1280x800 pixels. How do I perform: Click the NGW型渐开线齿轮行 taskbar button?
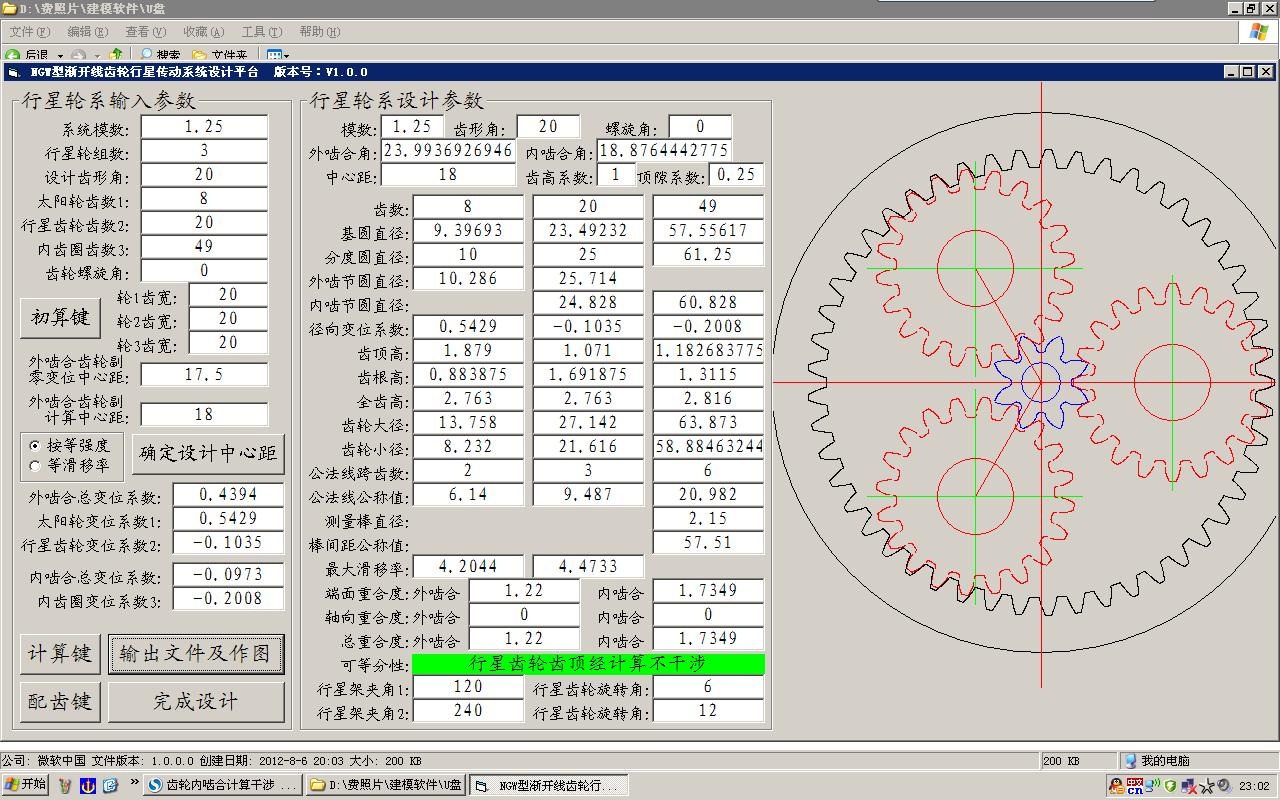549,786
